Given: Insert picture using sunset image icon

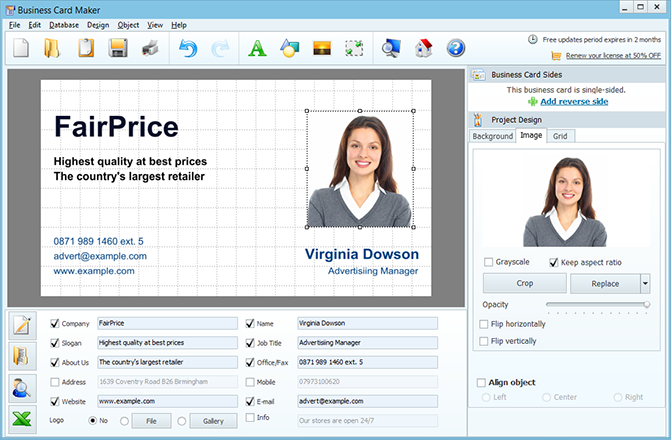Looking at the screenshot, I should click(x=322, y=48).
